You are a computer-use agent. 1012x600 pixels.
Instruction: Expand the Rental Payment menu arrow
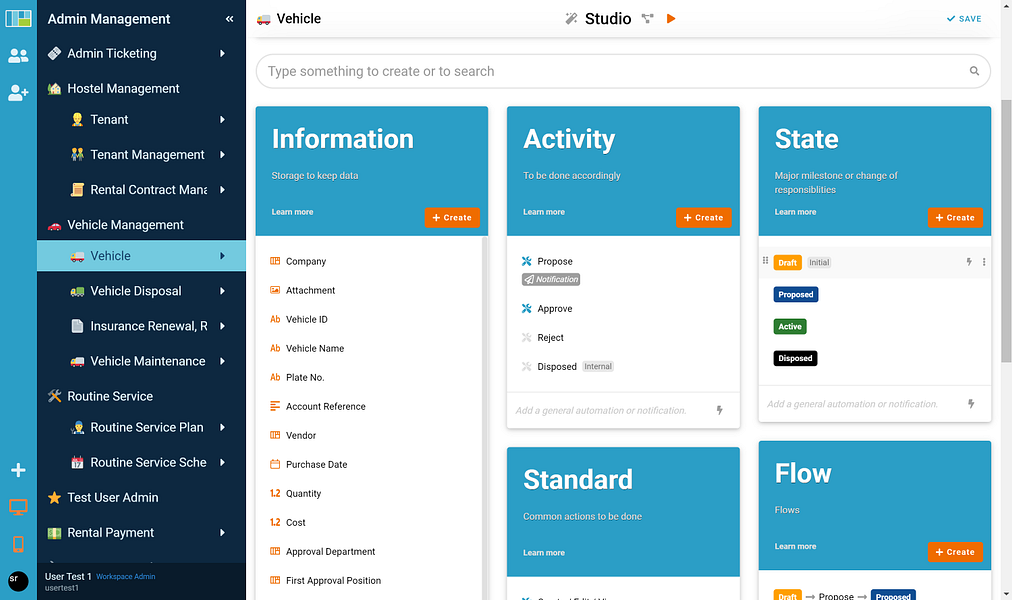[222, 532]
